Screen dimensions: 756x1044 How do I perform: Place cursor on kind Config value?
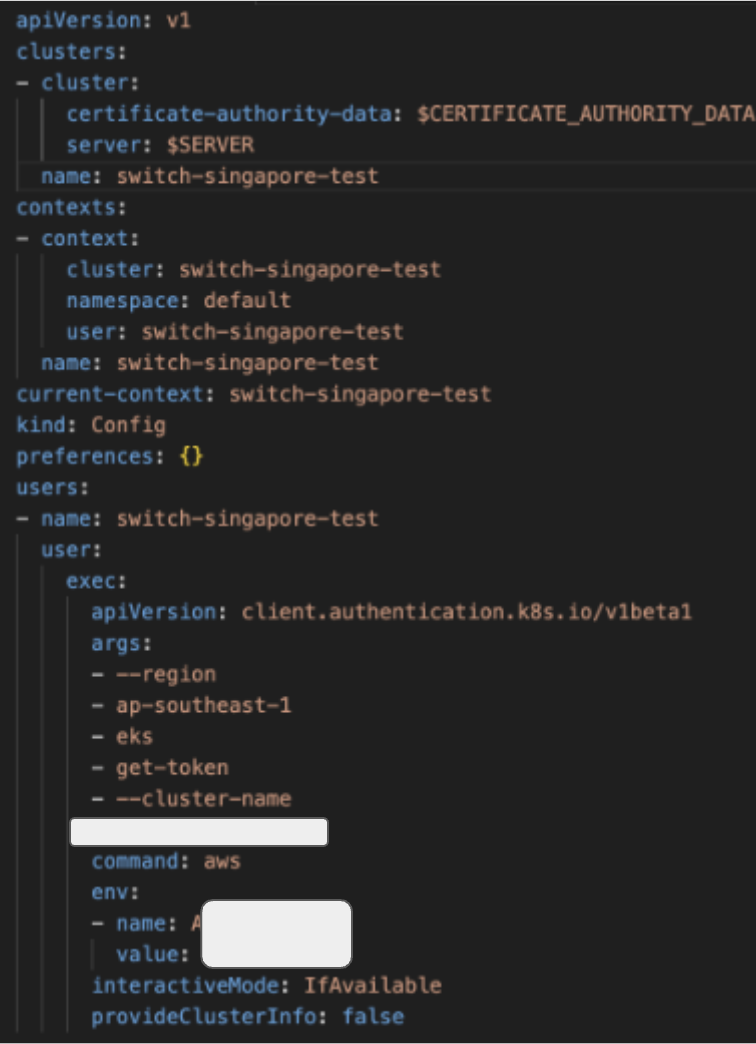pos(128,425)
